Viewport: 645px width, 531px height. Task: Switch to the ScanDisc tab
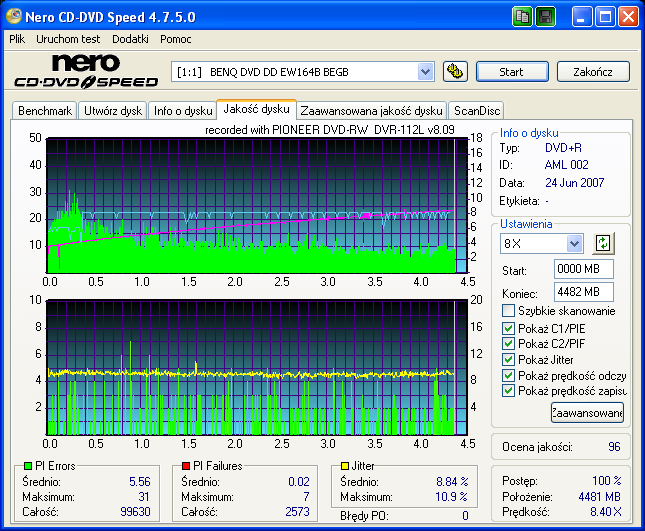(477, 111)
